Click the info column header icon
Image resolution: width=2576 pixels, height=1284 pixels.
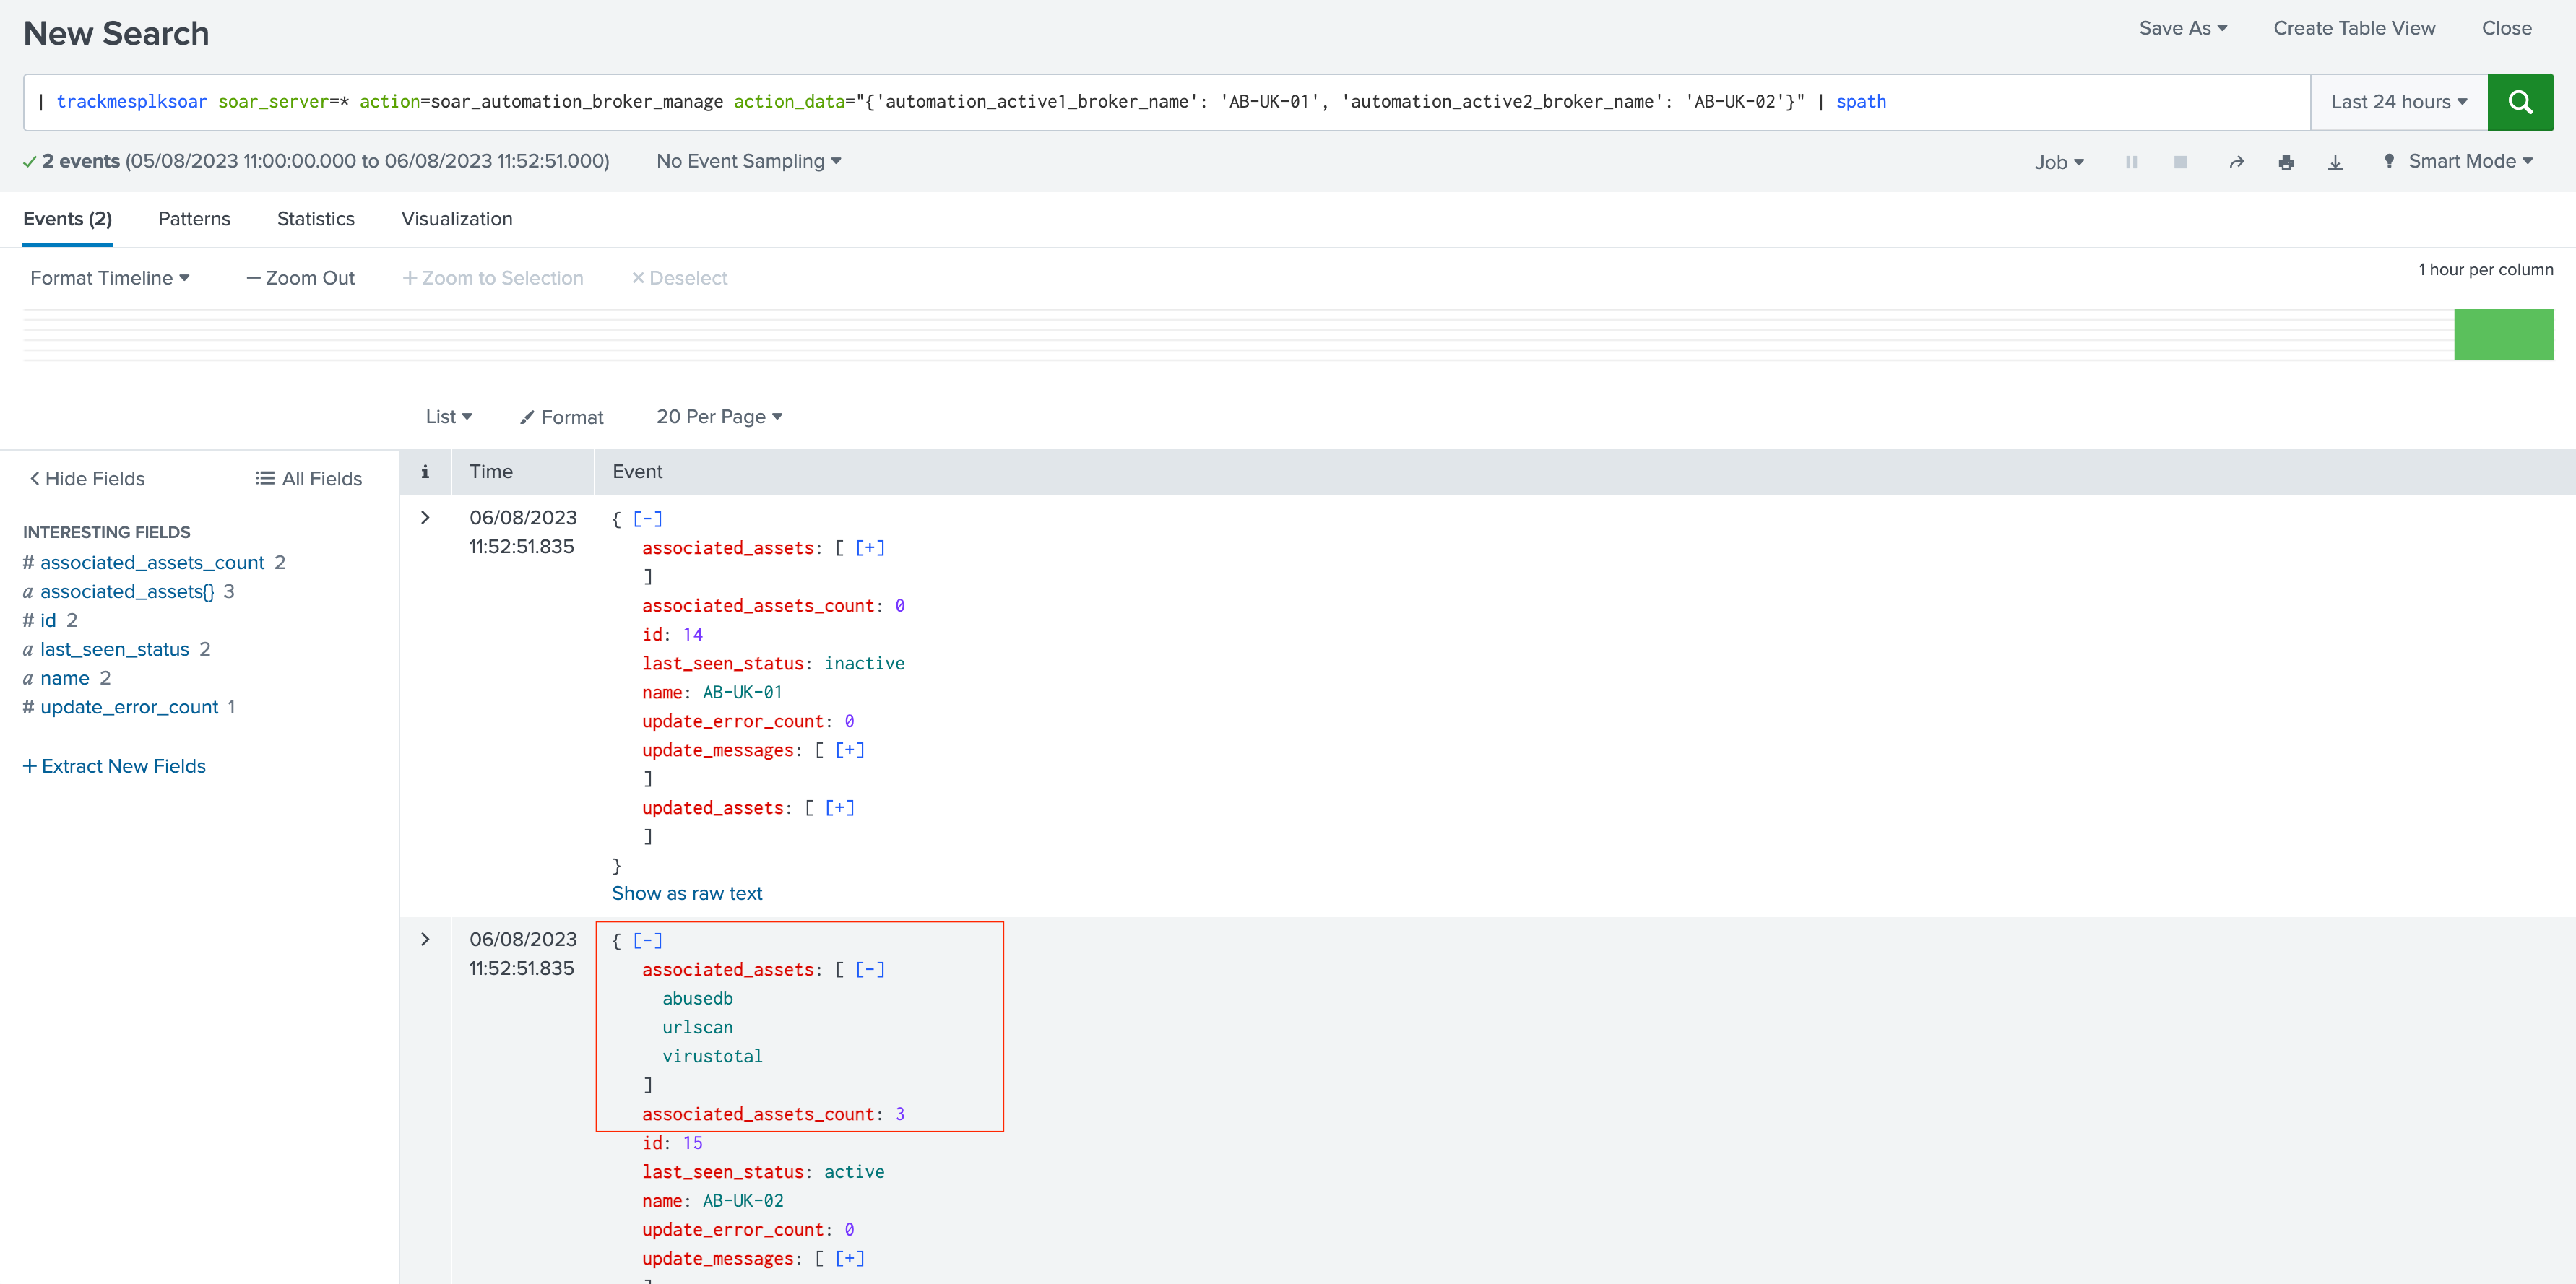pyautogui.click(x=425, y=472)
